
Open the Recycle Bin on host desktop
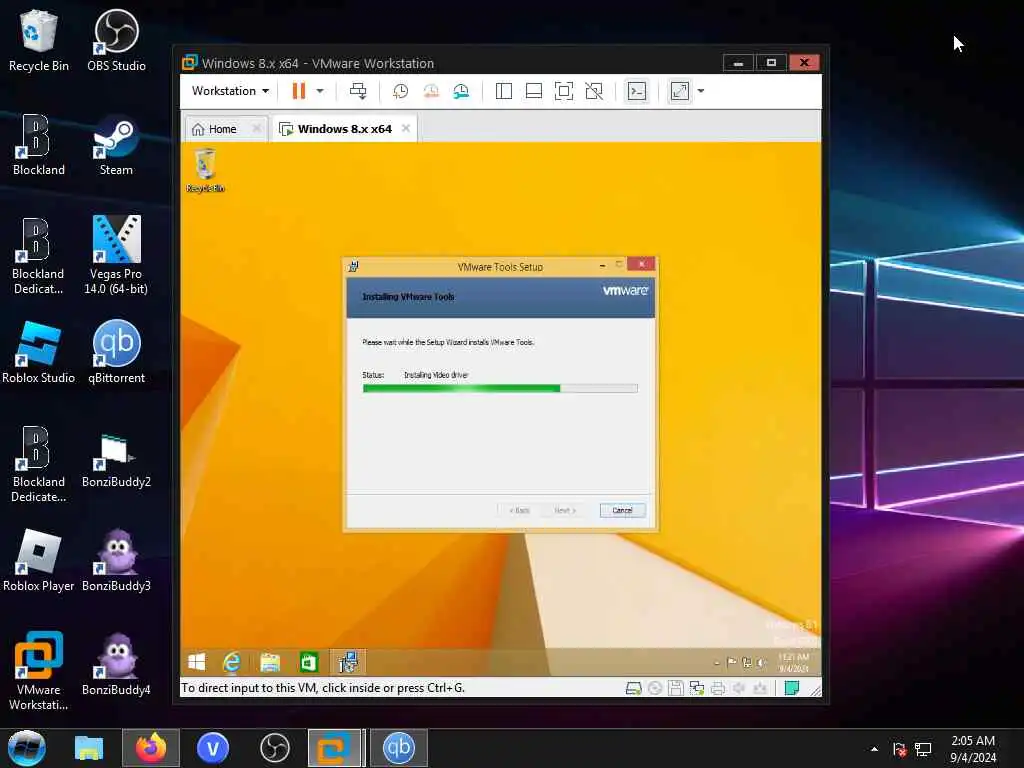[39, 40]
